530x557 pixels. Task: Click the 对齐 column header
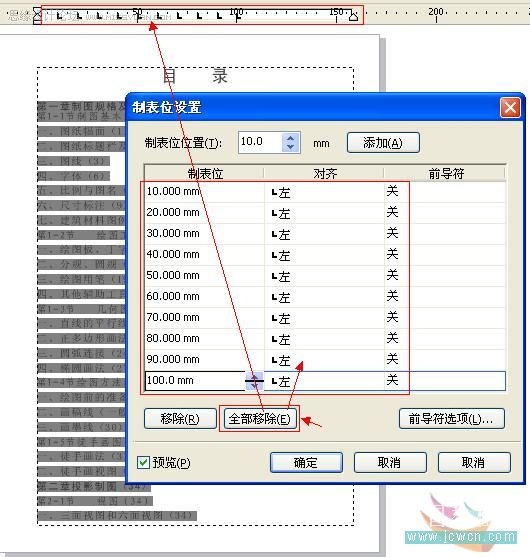point(324,174)
